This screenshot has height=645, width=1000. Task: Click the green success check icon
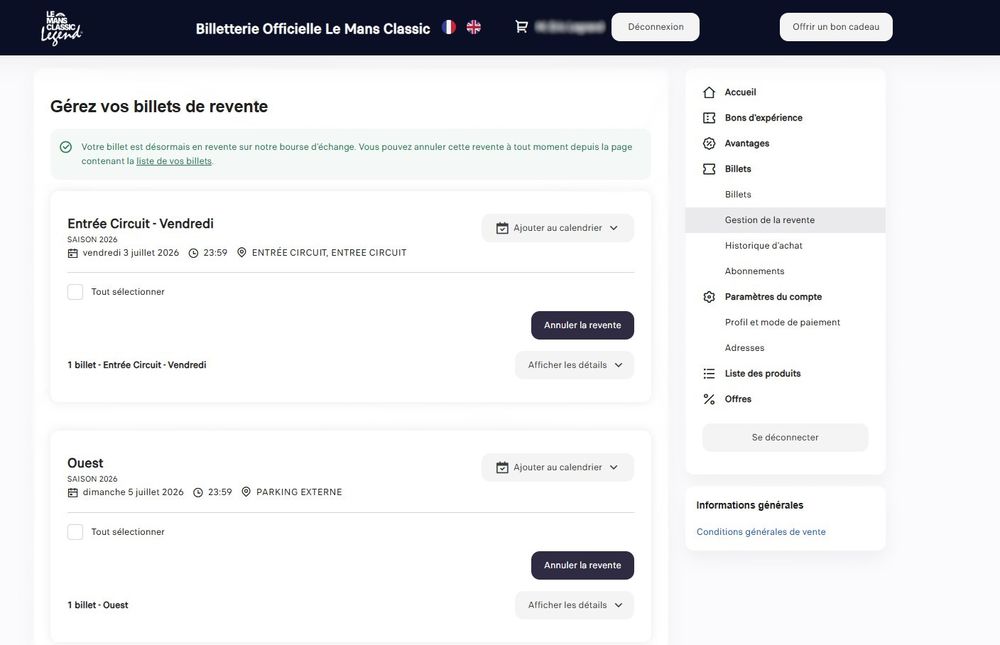point(66,147)
